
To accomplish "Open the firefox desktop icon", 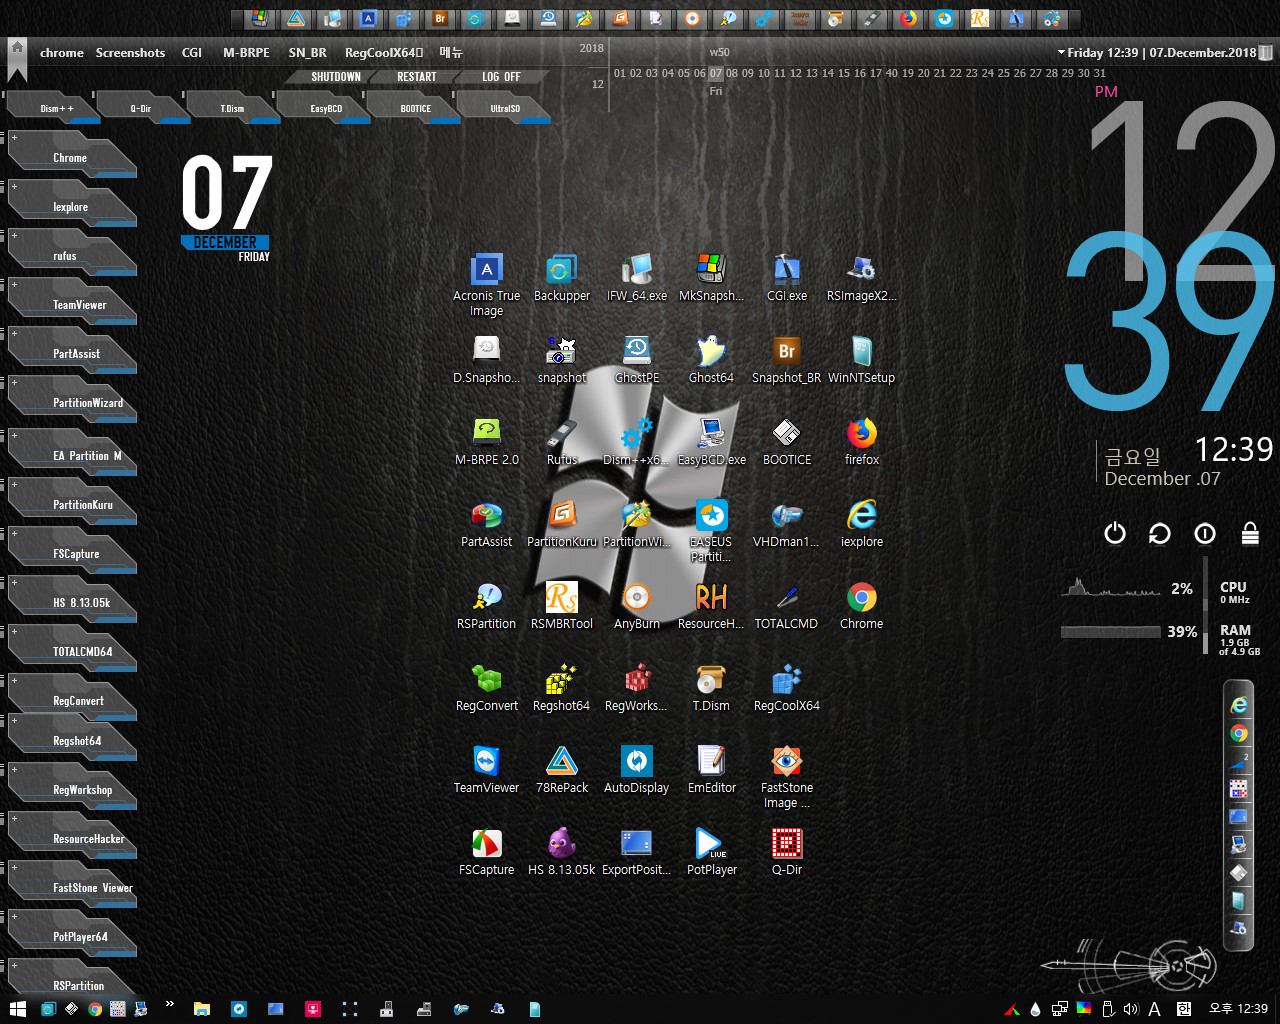I will tap(861, 442).
